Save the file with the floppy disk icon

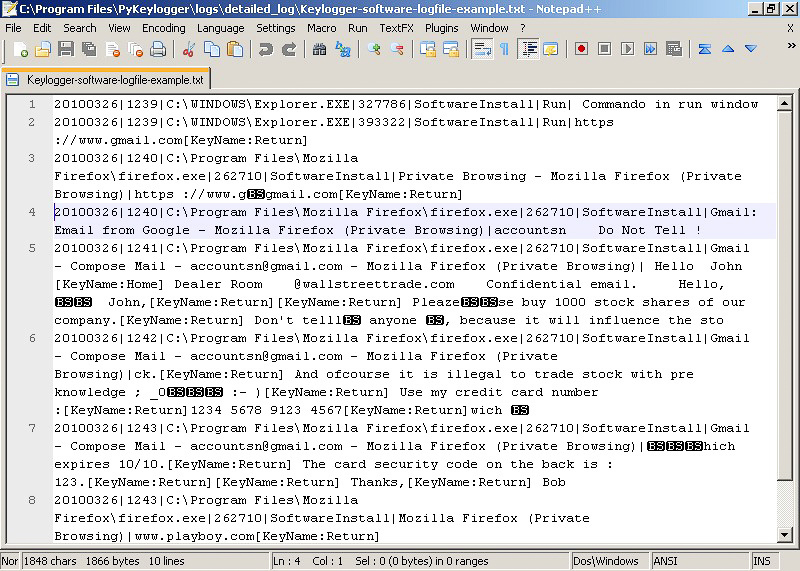[66, 49]
